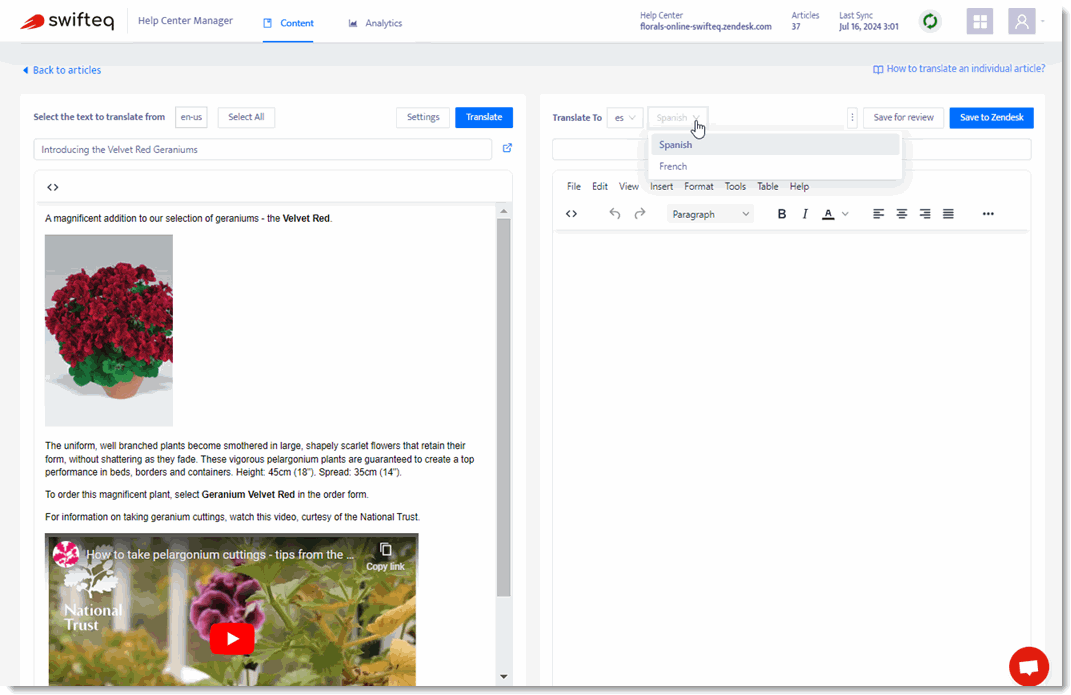
Task: Open the Insert menu
Action: pyautogui.click(x=661, y=186)
